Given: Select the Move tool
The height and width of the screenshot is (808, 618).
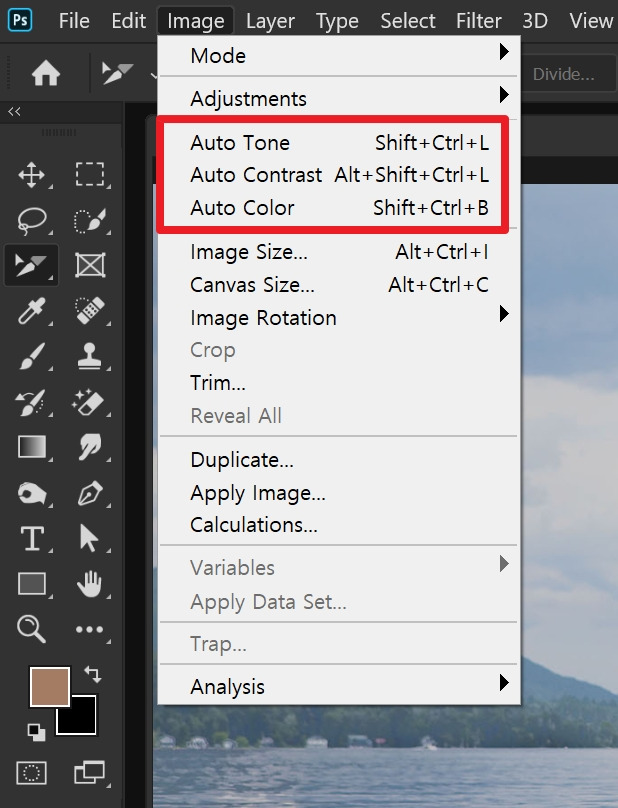Looking at the screenshot, I should (31, 175).
